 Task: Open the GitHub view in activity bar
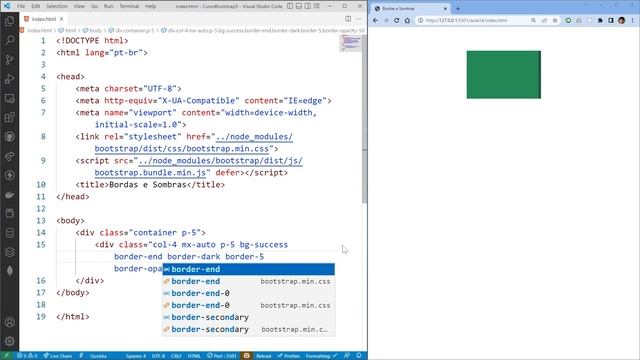click(9, 137)
